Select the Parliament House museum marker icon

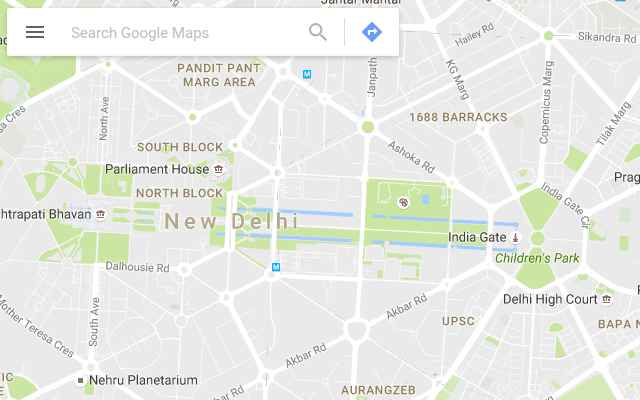coord(218,169)
